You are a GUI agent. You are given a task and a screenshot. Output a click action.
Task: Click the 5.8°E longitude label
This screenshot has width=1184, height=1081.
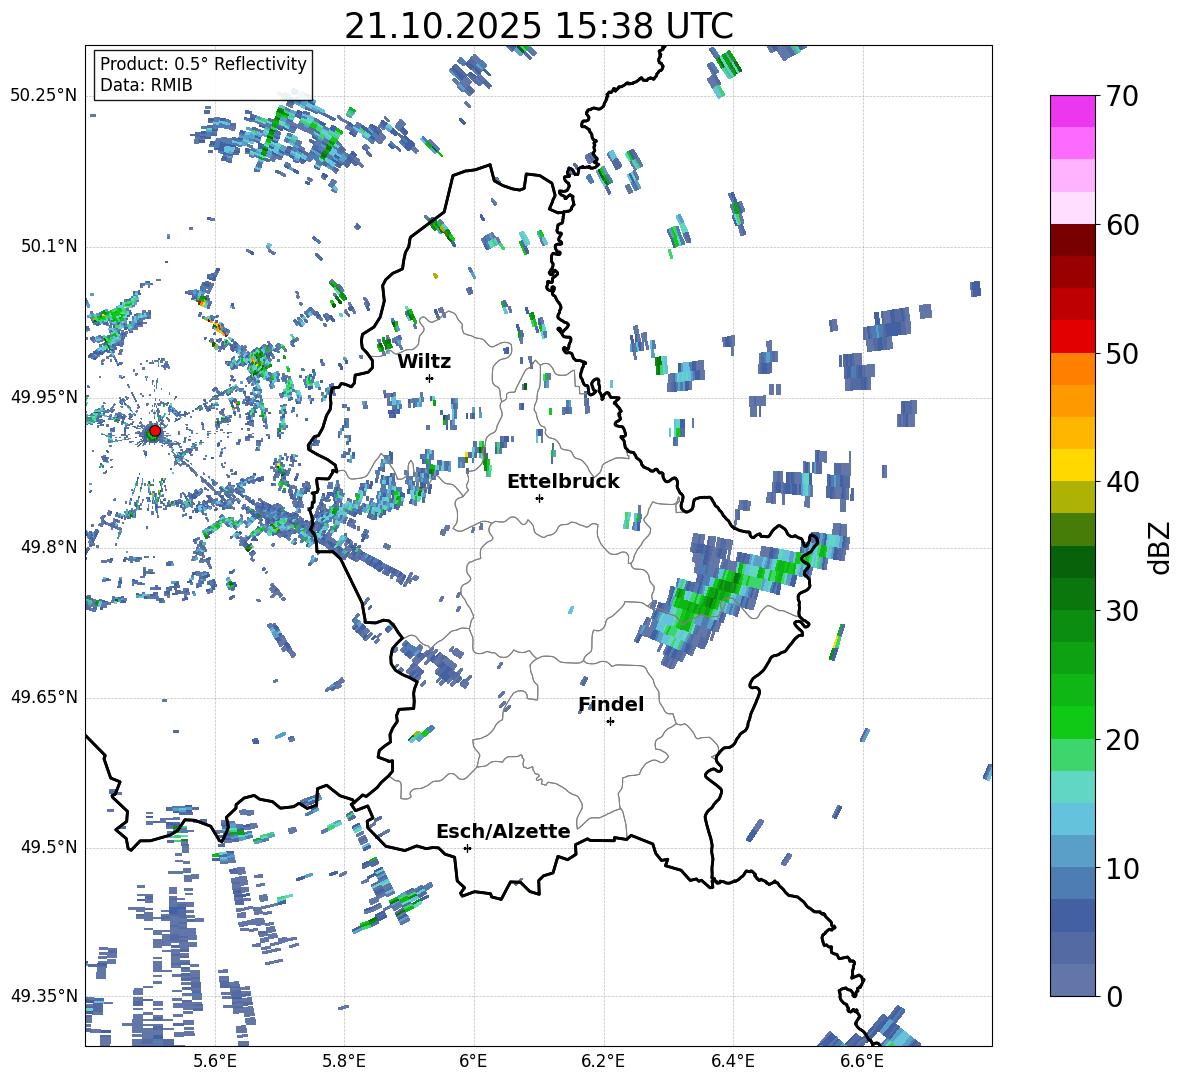pyautogui.click(x=344, y=1061)
